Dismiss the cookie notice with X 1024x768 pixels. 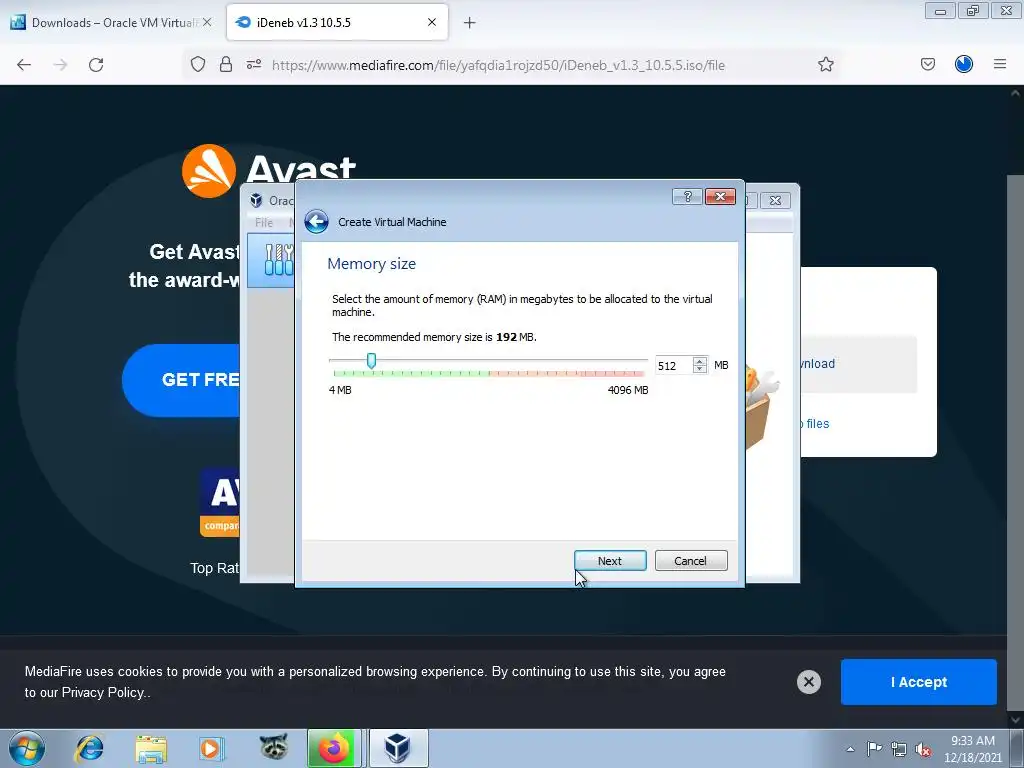click(x=808, y=682)
